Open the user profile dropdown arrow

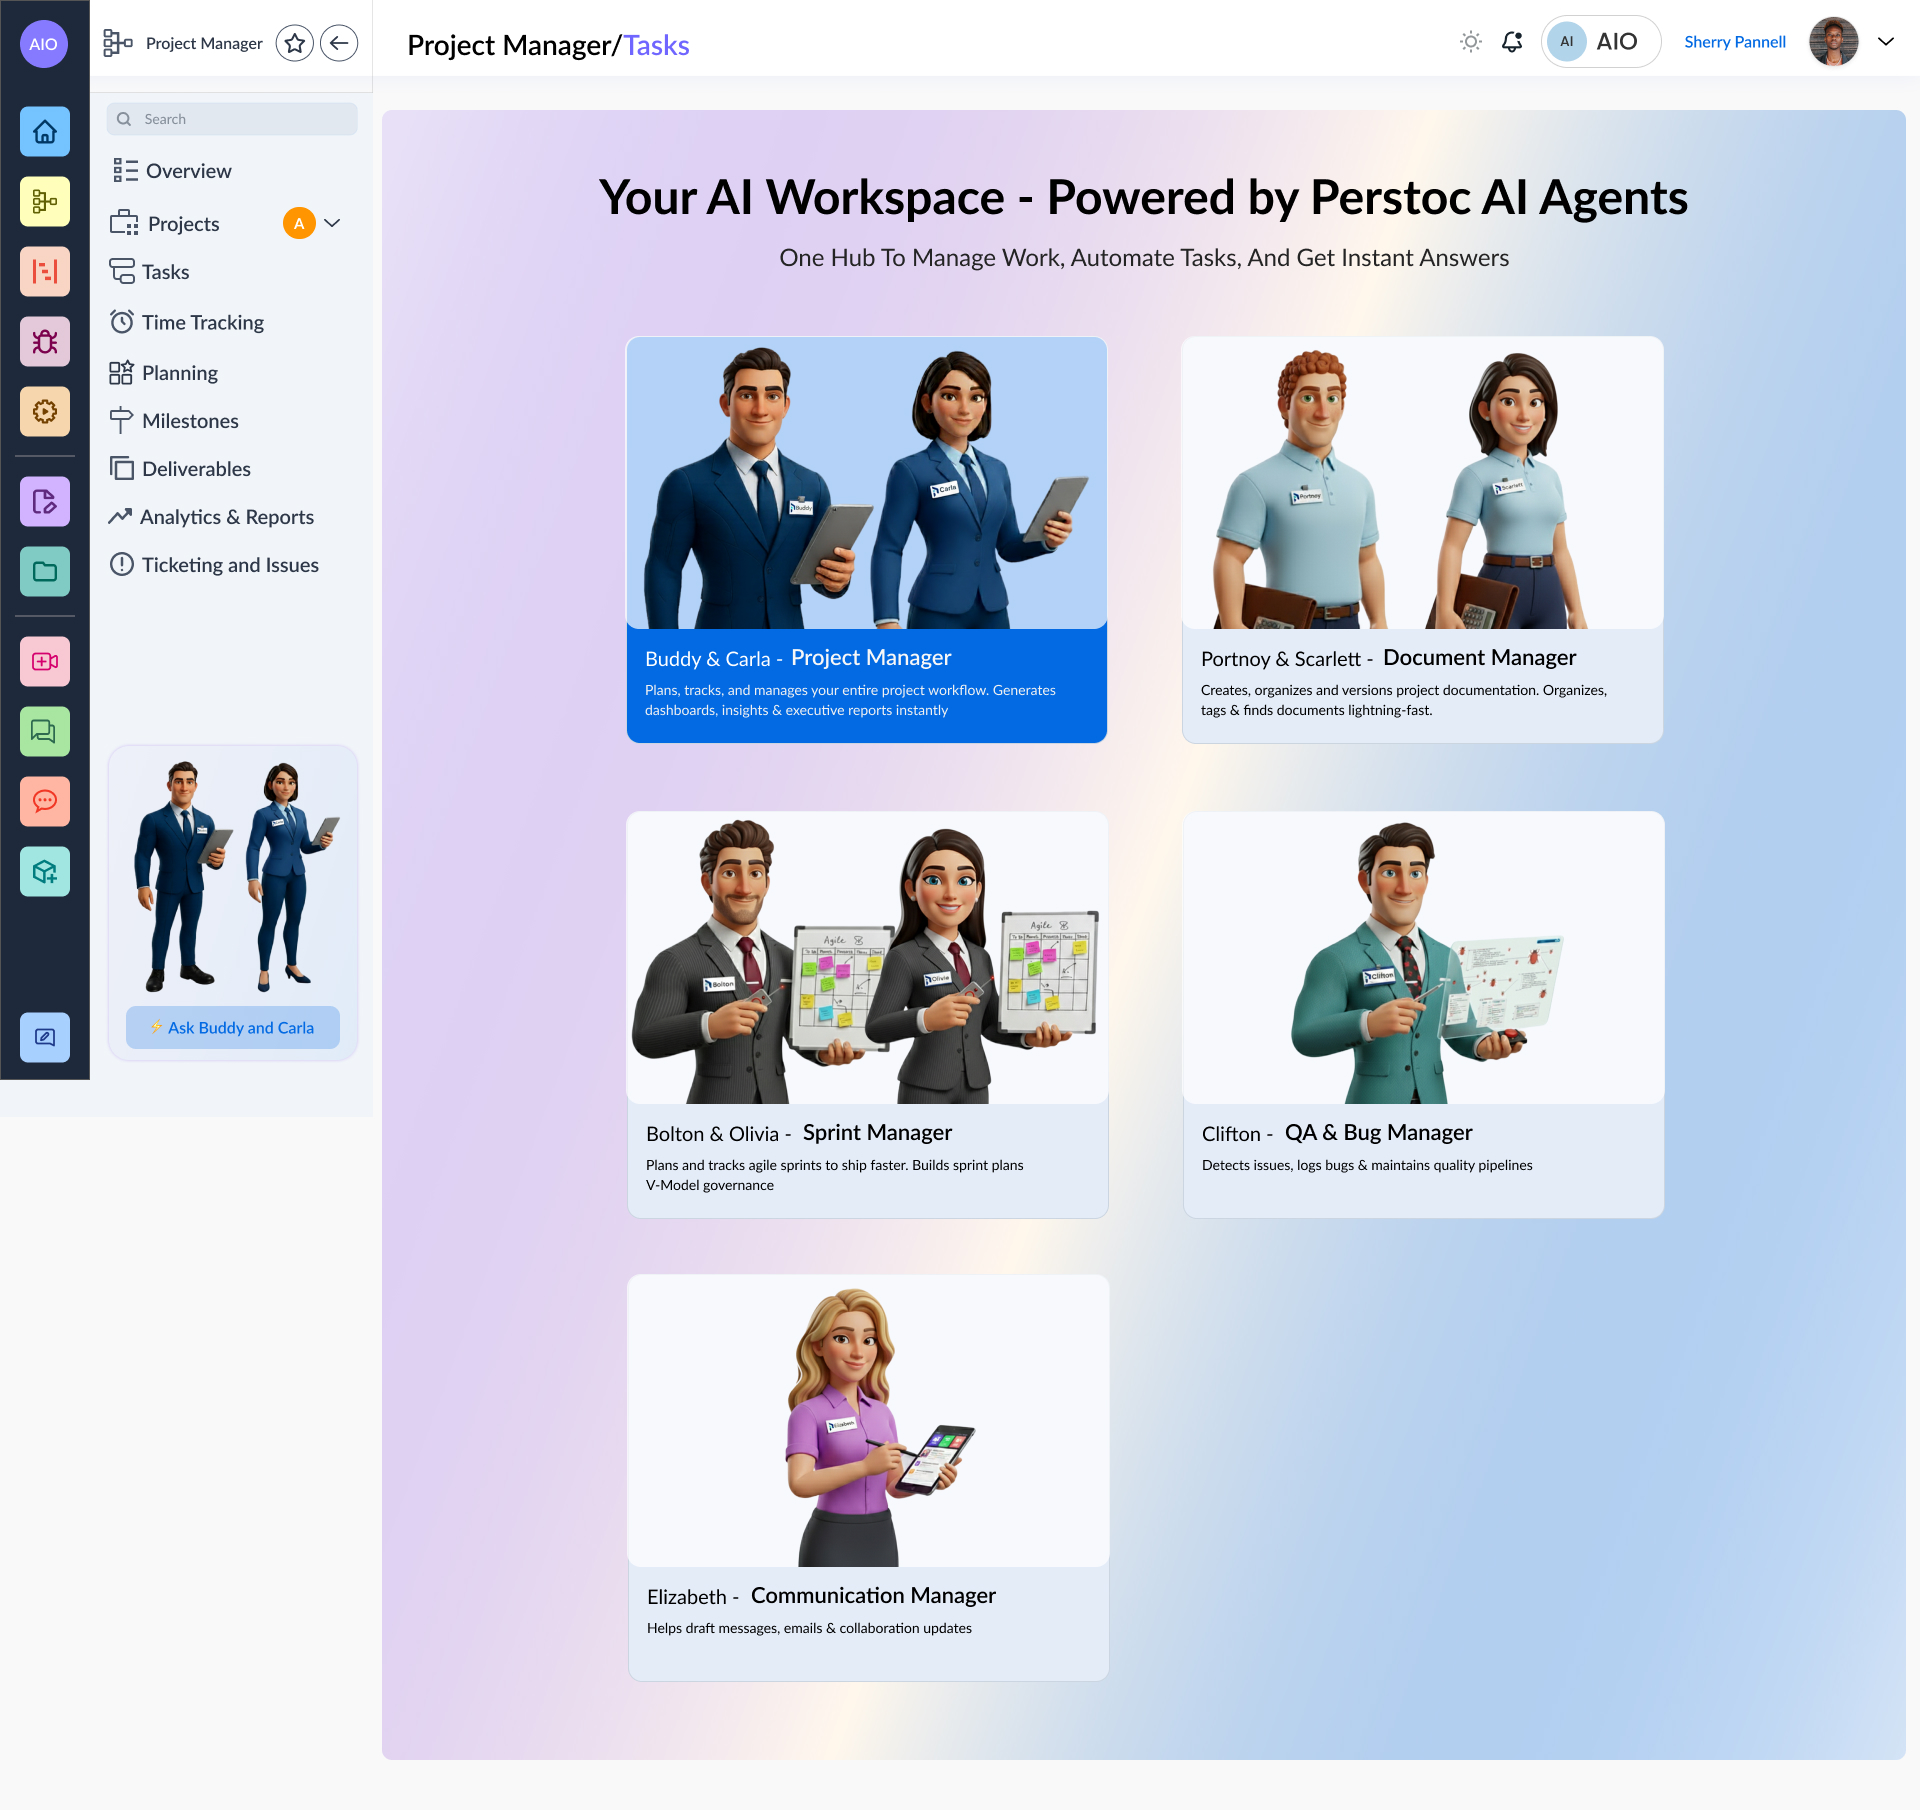(x=1886, y=42)
